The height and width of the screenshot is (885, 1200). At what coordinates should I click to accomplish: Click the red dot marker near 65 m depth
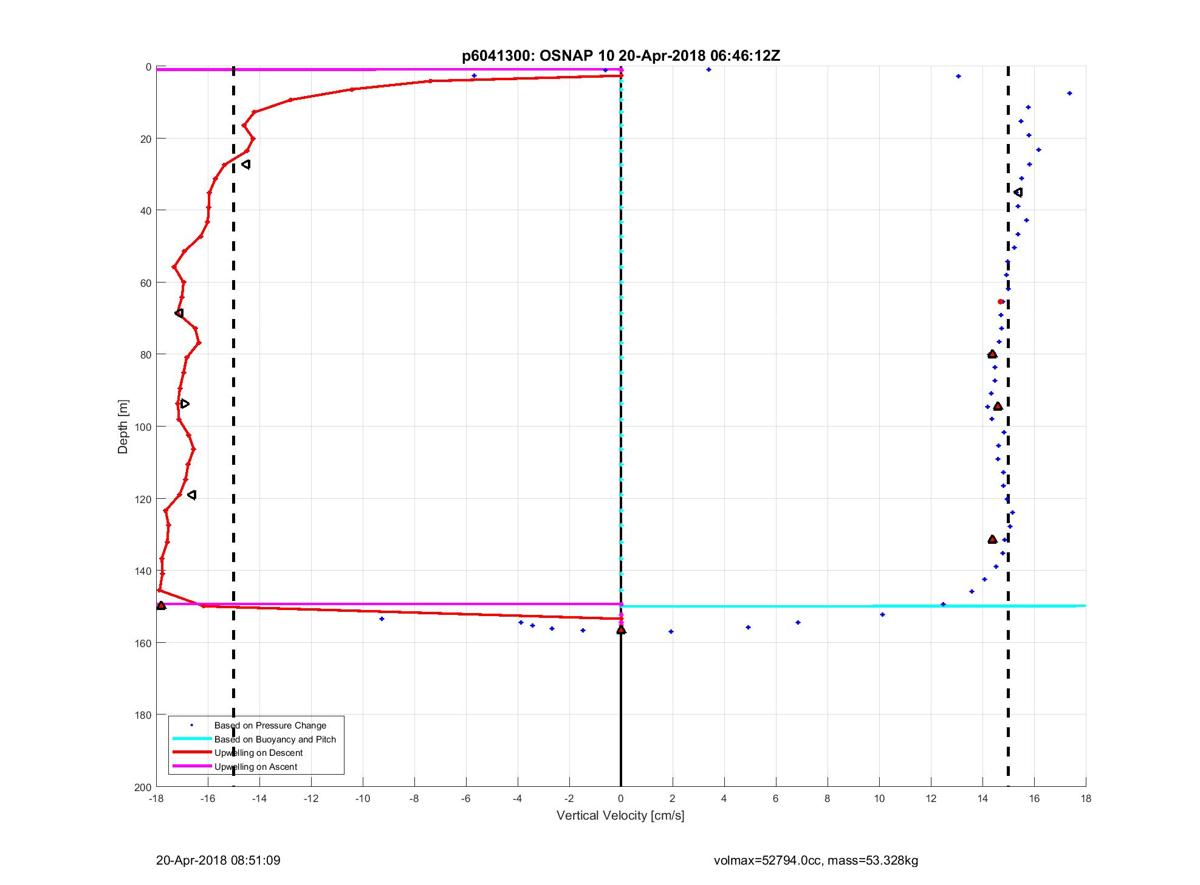(x=1001, y=301)
